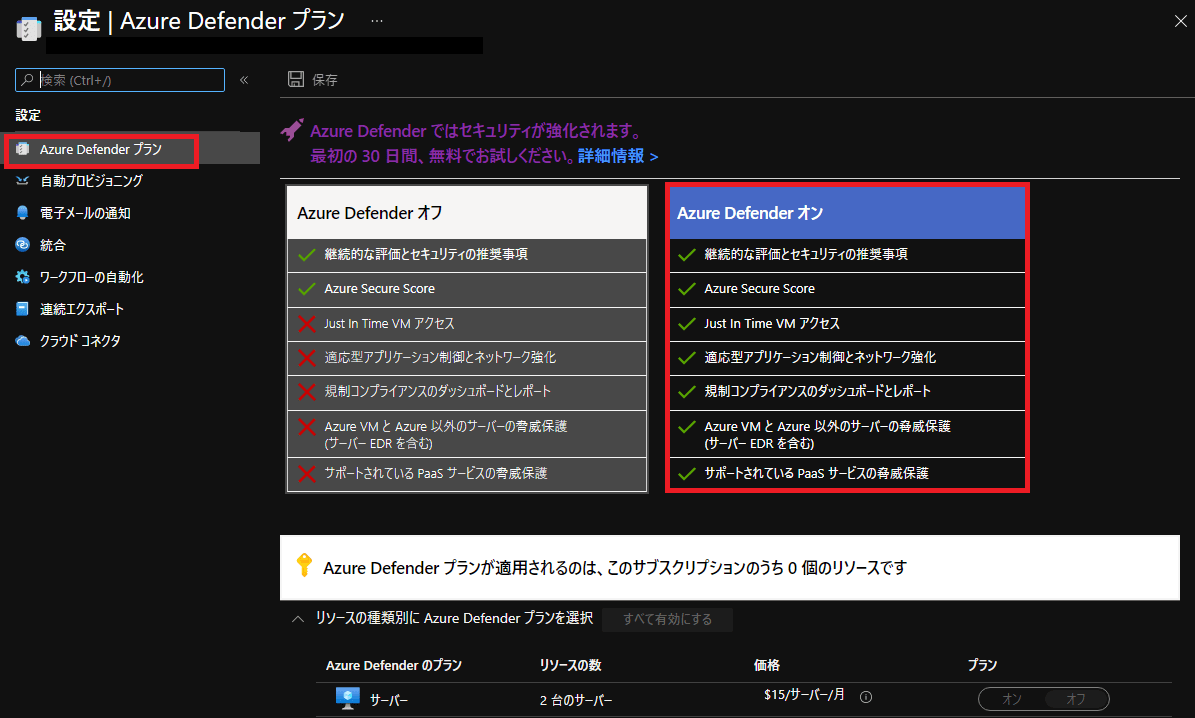Image resolution: width=1195 pixels, height=718 pixels.
Task: Click the サーバー EDR を含む row in オフ card
Action: pyautogui.click(x=467, y=434)
